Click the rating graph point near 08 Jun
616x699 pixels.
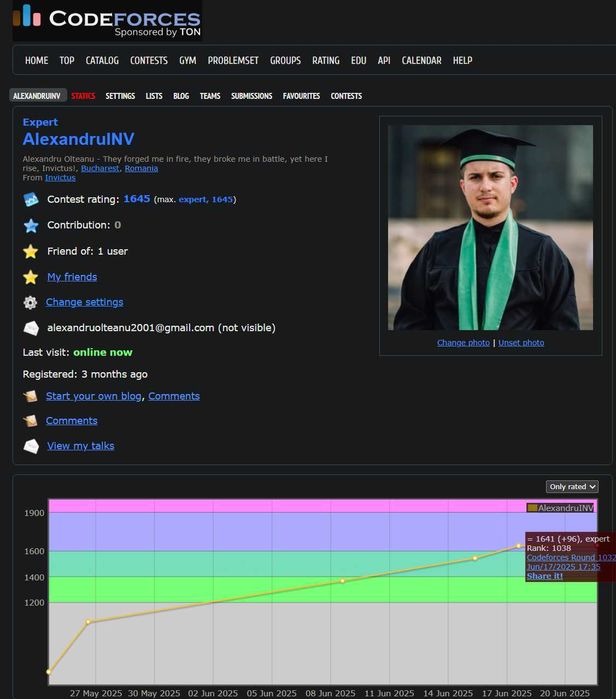click(342, 581)
